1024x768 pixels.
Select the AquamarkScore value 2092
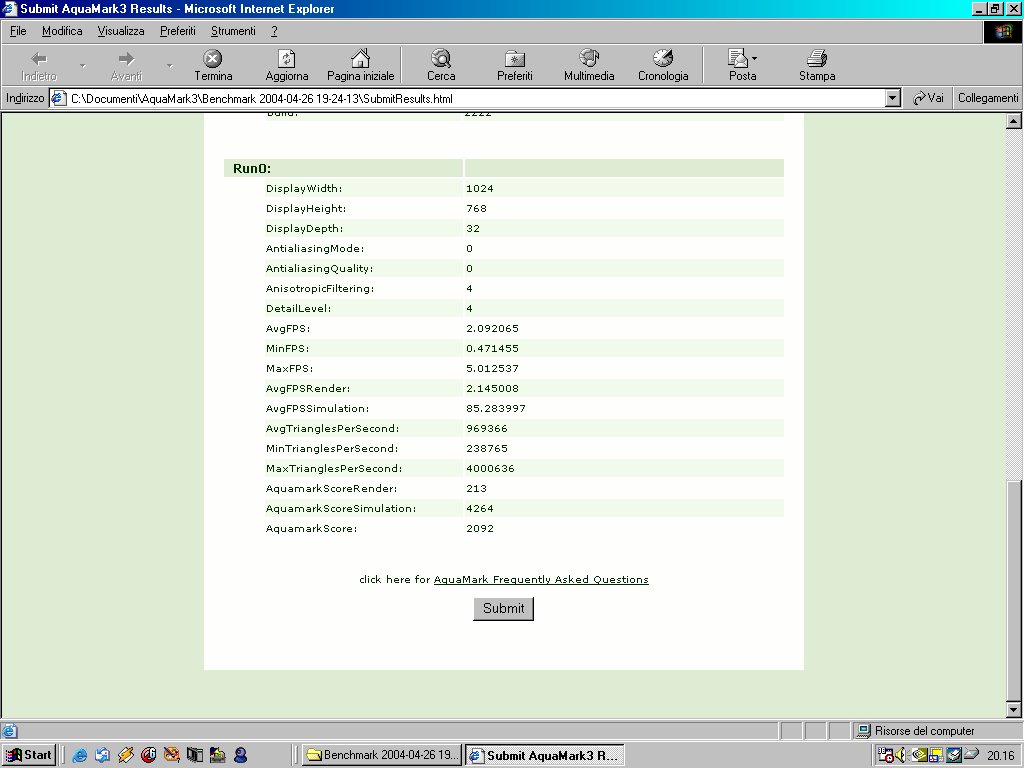click(x=479, y=529)
